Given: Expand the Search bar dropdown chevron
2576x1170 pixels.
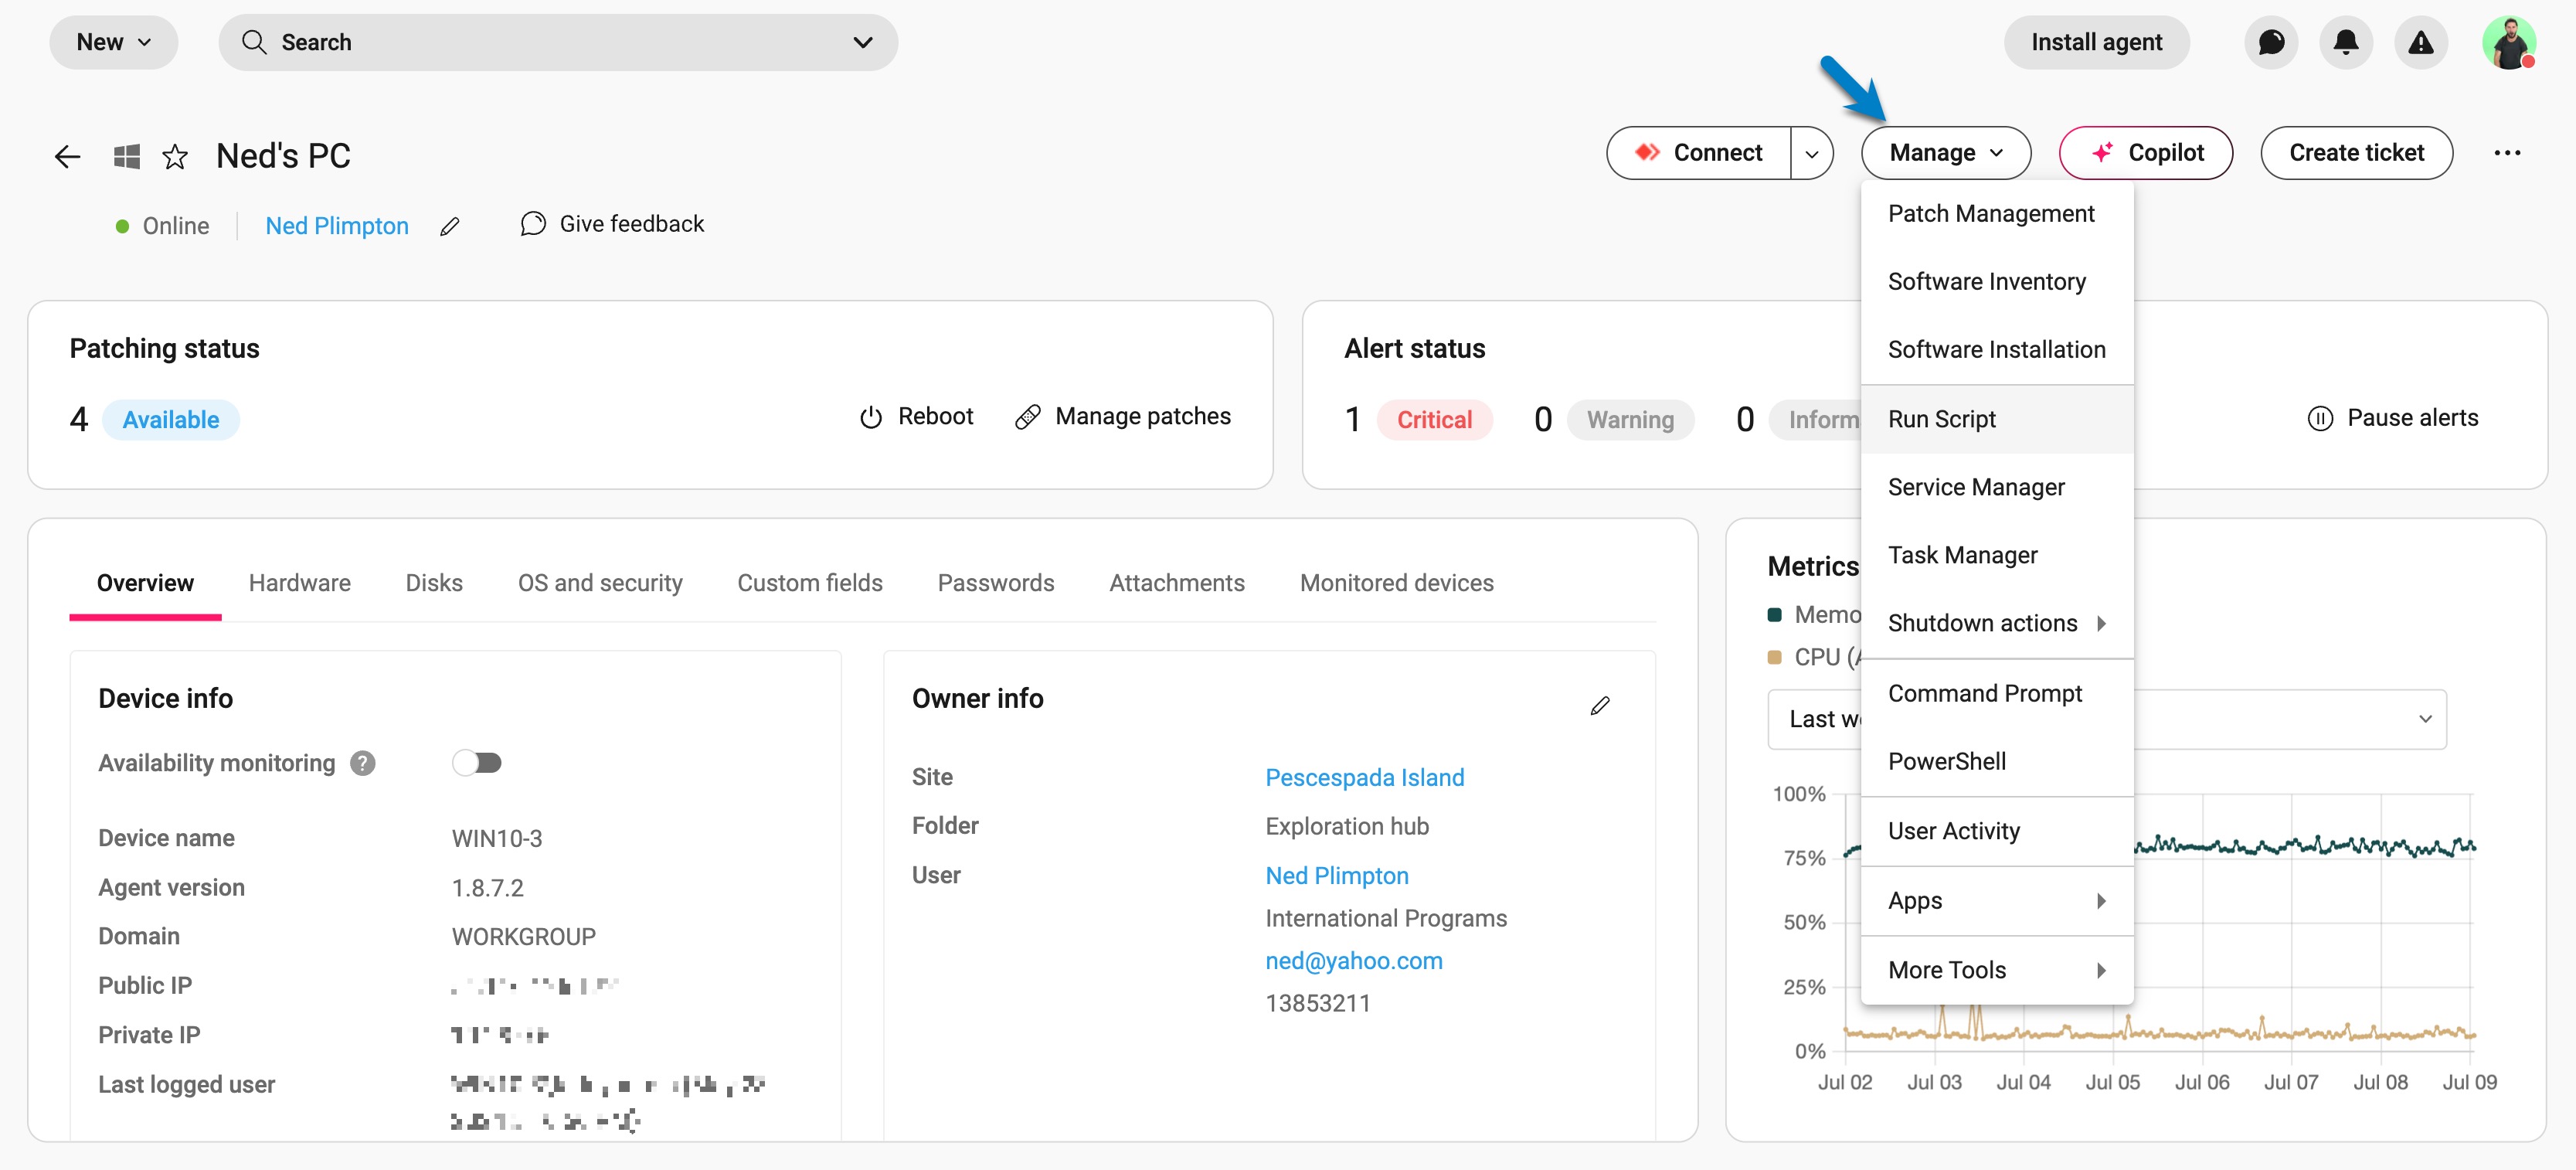Looking at the screenshot, I should tap(862, 42).
